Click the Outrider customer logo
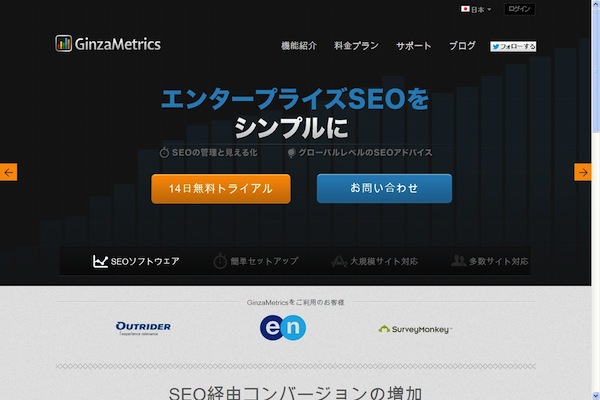Screen dimensions: 600x400 [143, 328]
